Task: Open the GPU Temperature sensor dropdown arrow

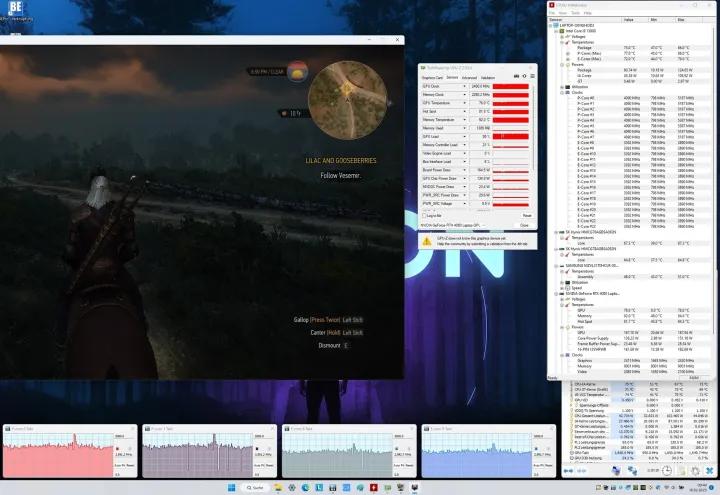Action: click(464, 104)
